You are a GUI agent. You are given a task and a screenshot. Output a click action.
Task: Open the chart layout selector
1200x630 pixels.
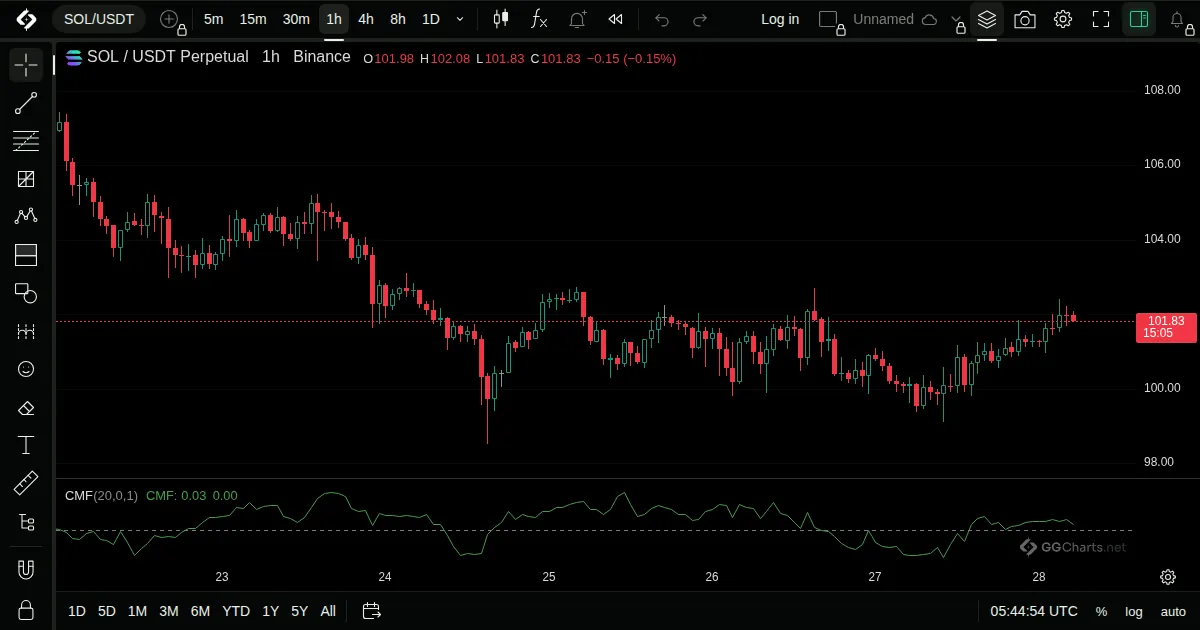pos(828,19)
